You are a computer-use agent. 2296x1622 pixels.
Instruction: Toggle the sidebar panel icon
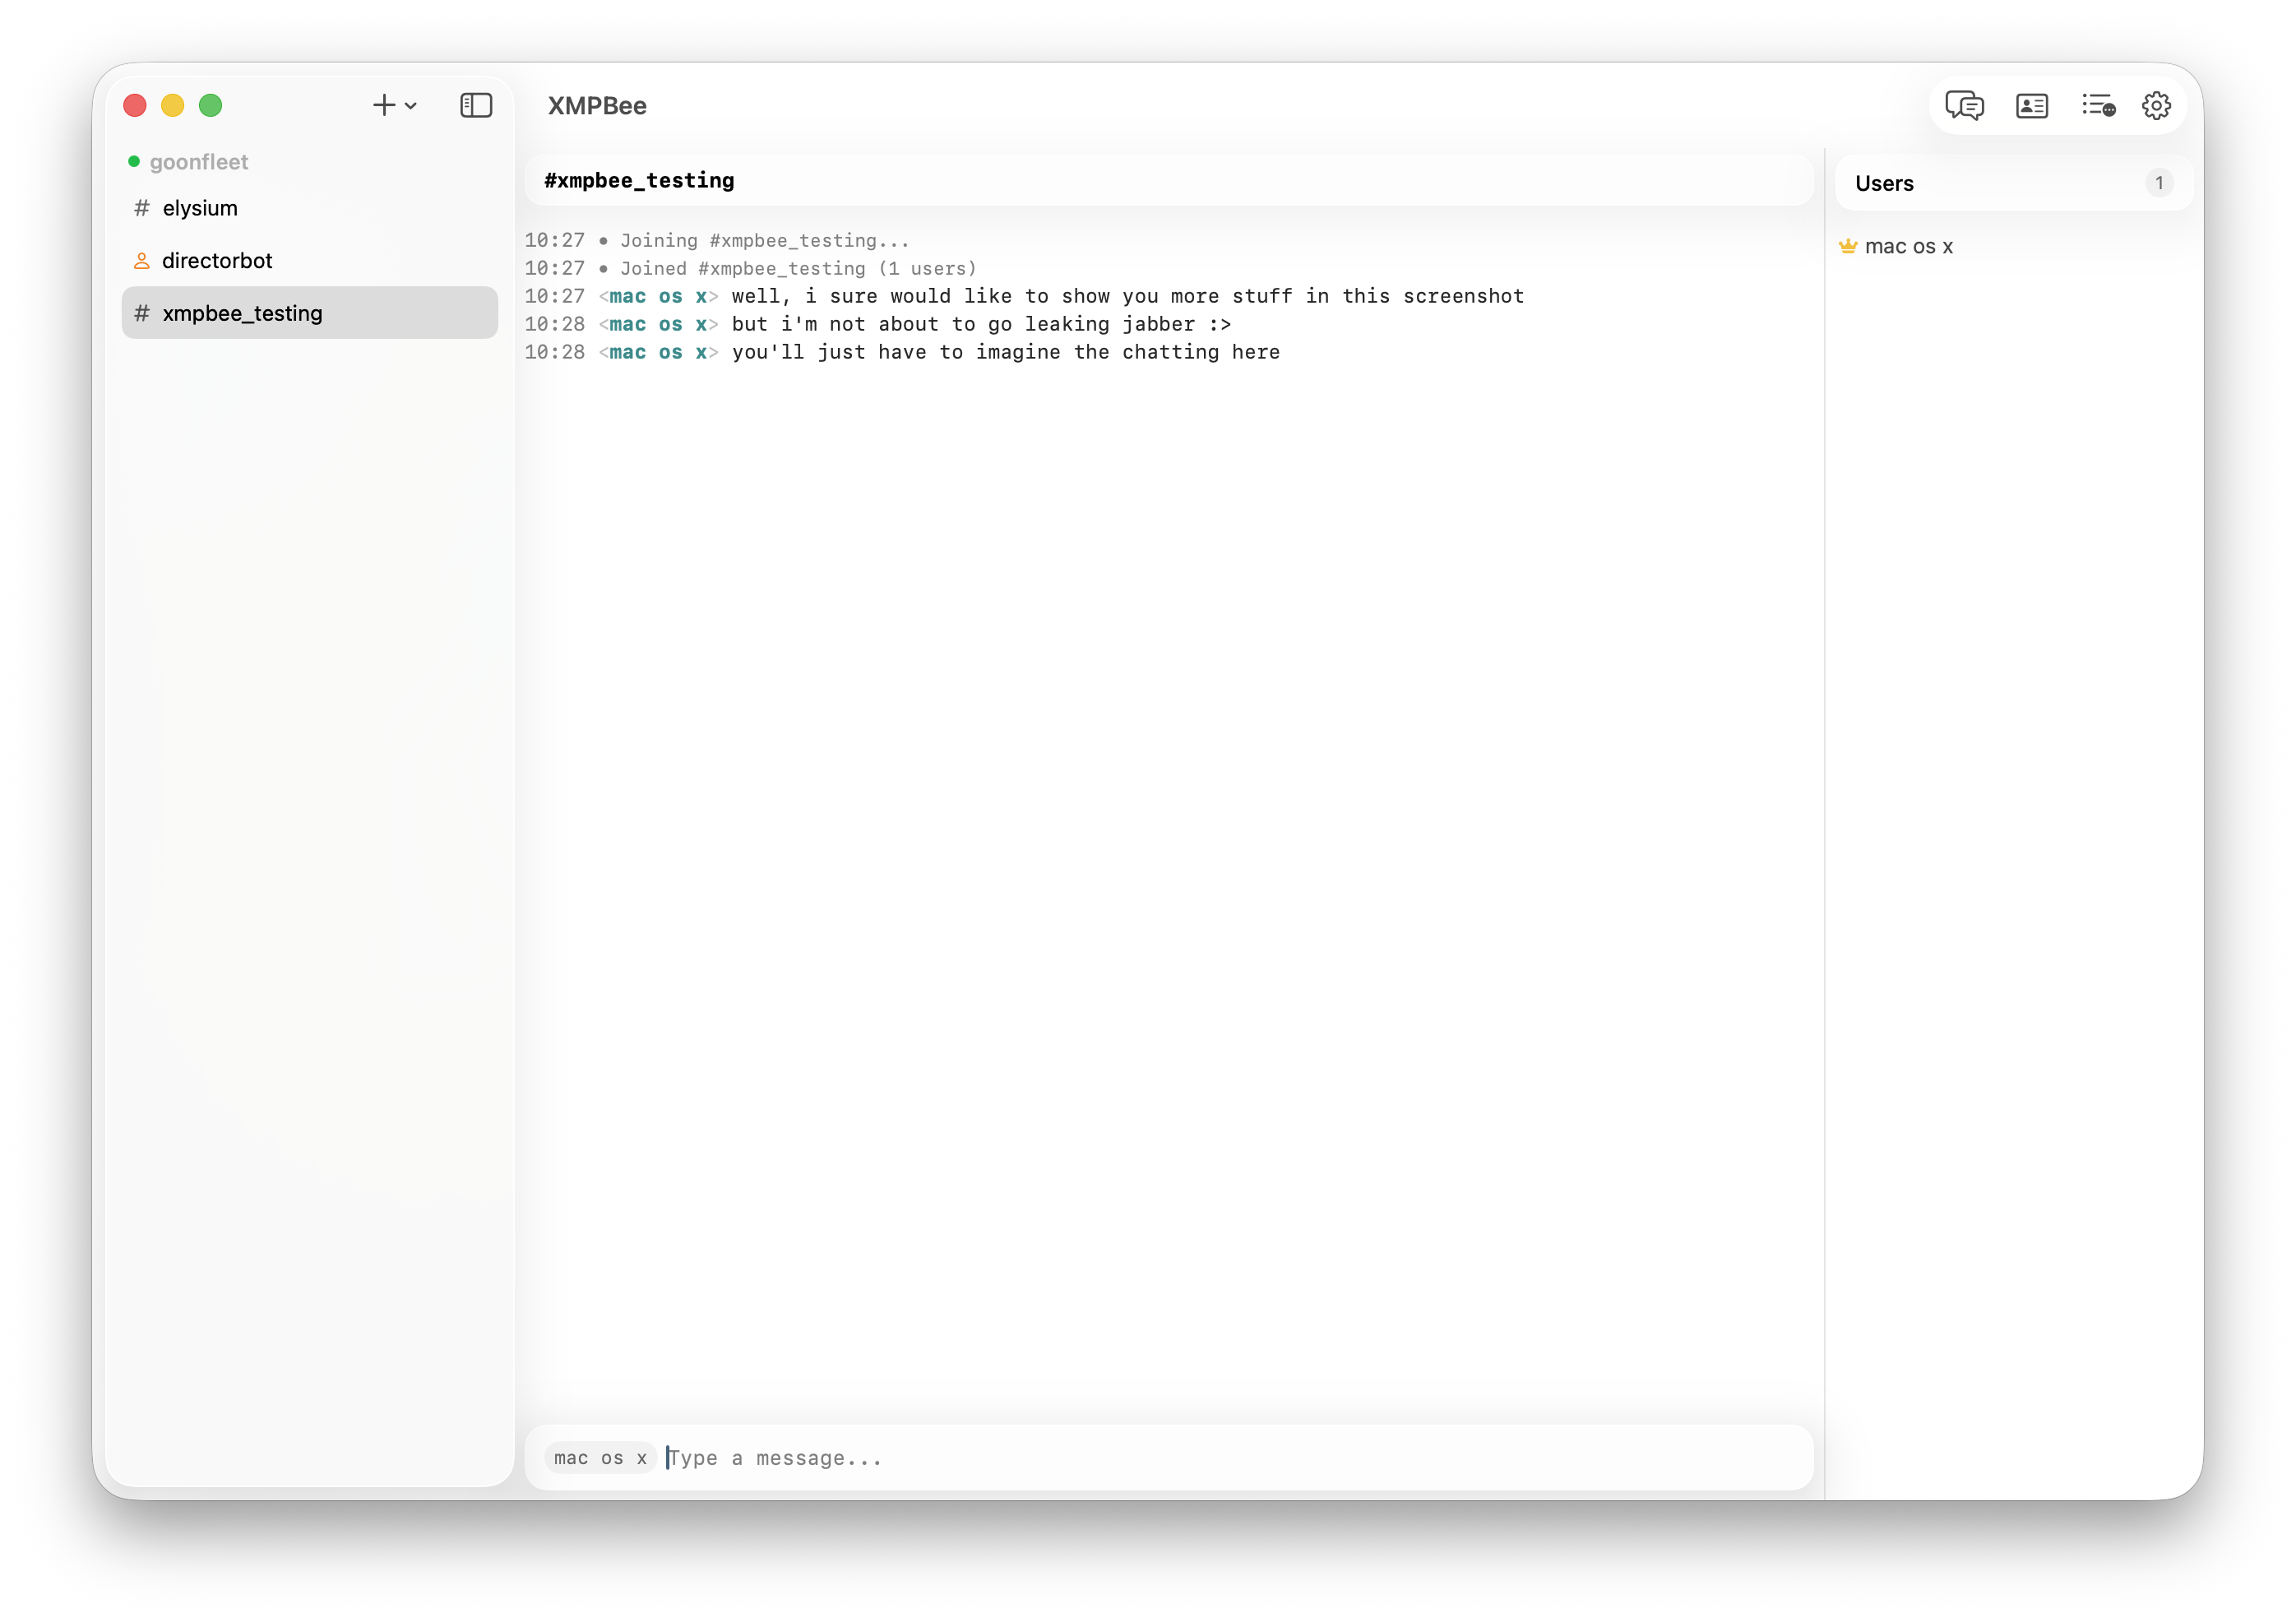476,105
